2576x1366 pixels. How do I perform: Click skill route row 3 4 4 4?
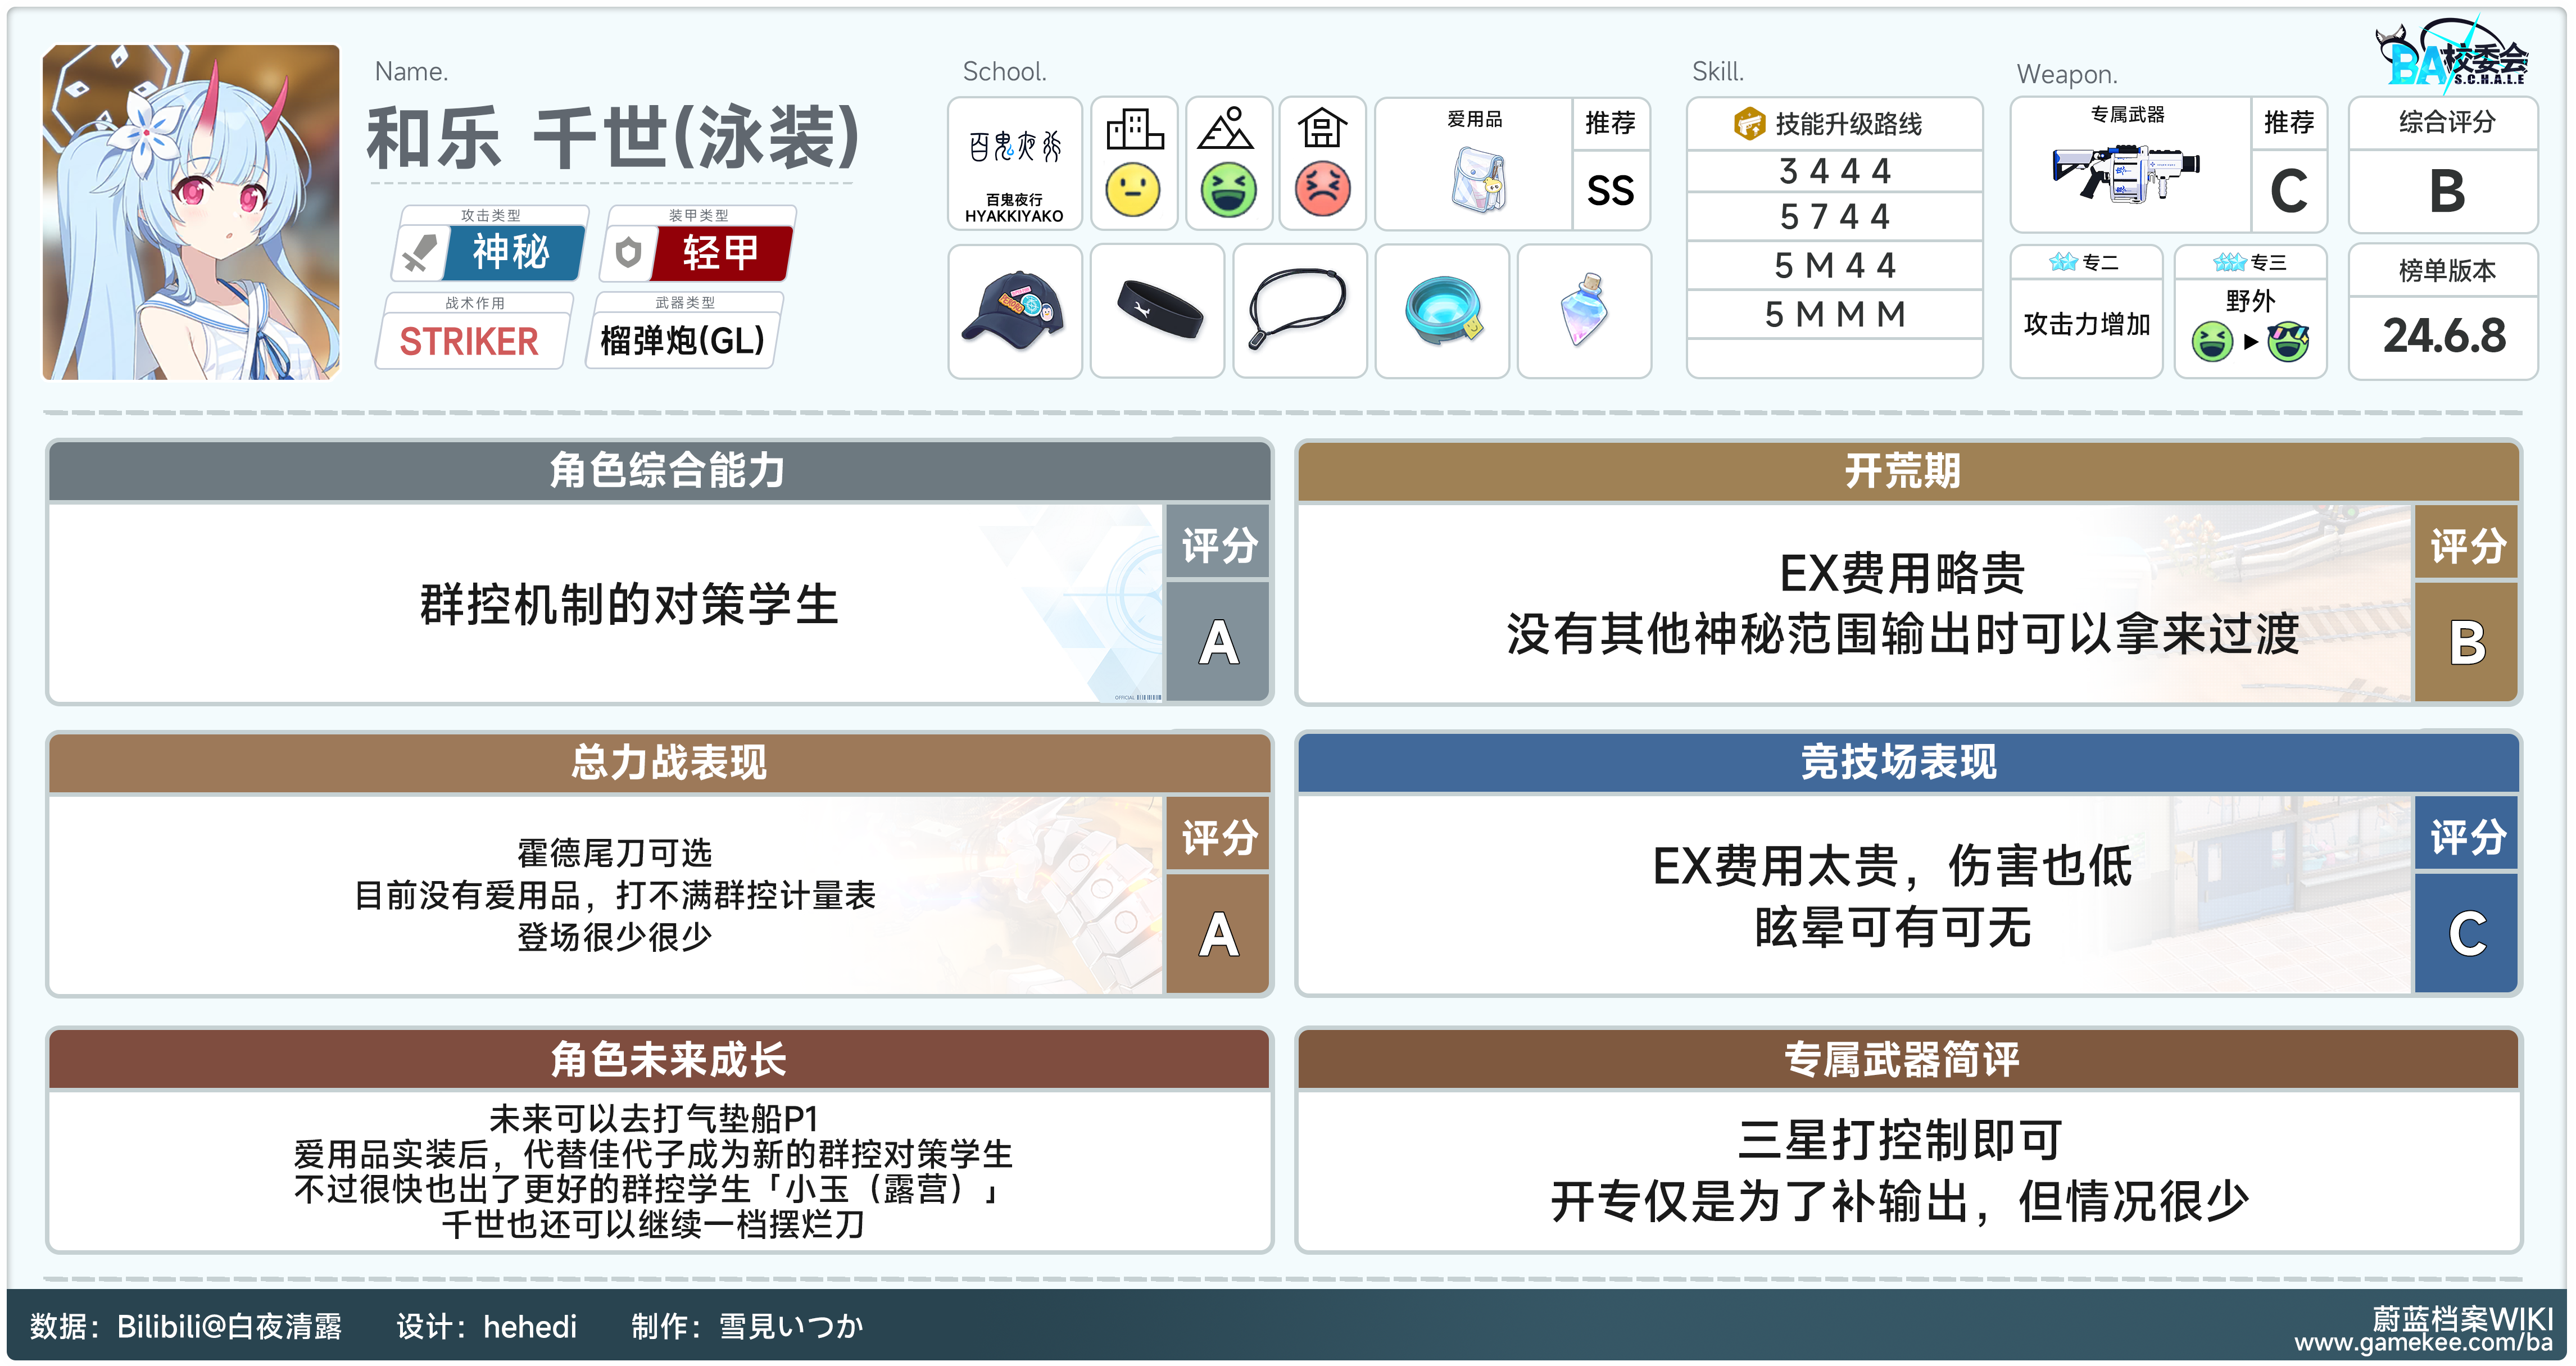pyautogui.click(x=1834, y=171)
